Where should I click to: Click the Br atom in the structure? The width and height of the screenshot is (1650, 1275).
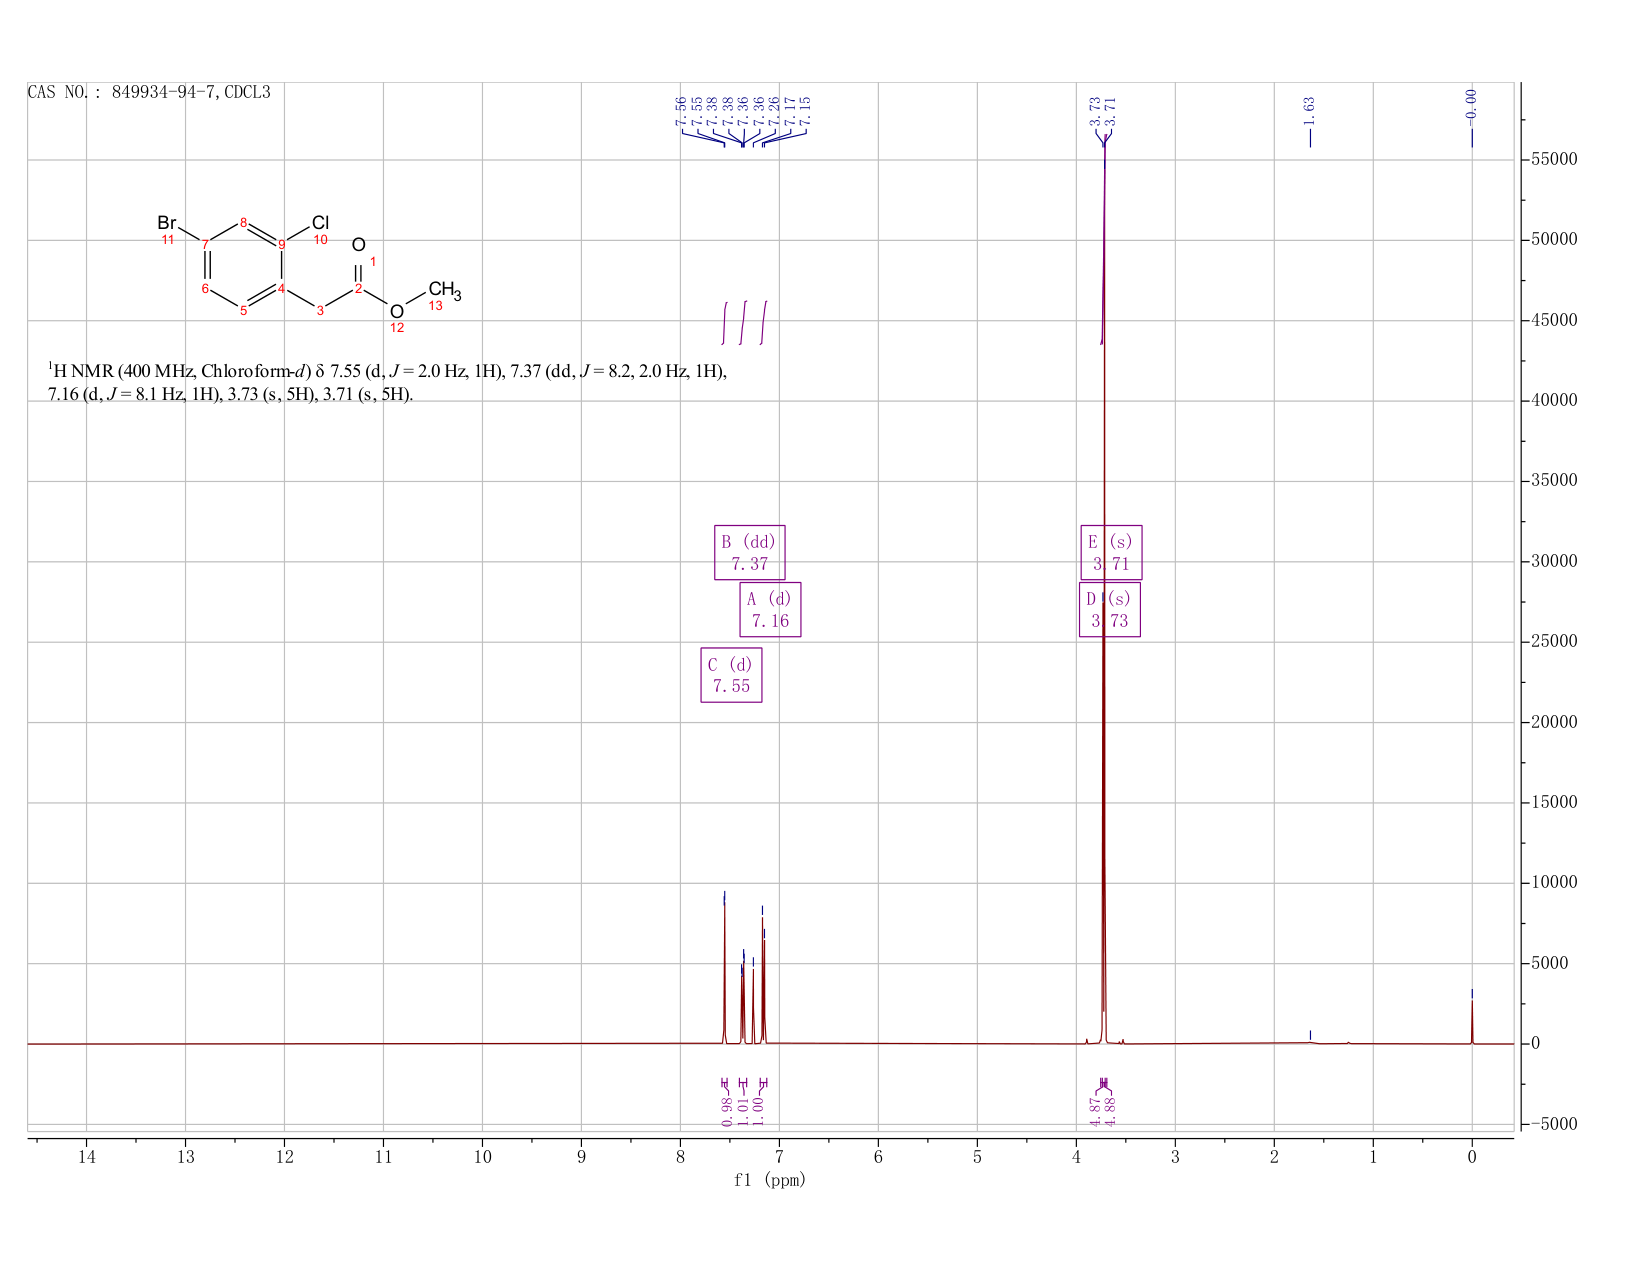pos(167,223)
